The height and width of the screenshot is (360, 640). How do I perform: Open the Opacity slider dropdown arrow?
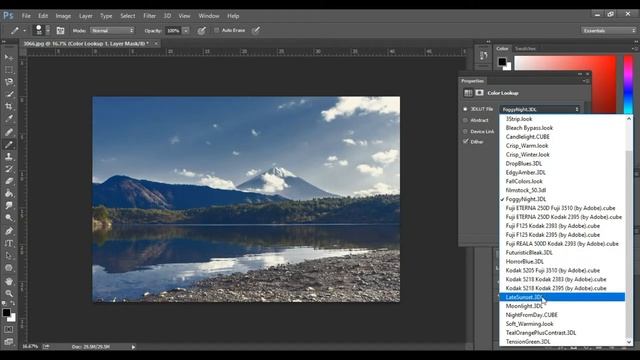coord(186,31)
